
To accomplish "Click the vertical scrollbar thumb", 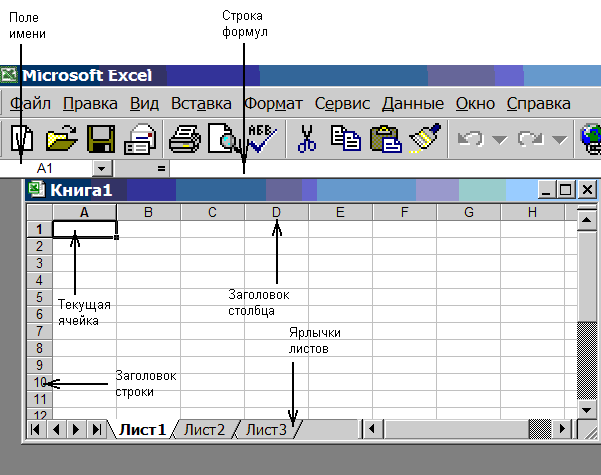I will (x=586, y=276).
